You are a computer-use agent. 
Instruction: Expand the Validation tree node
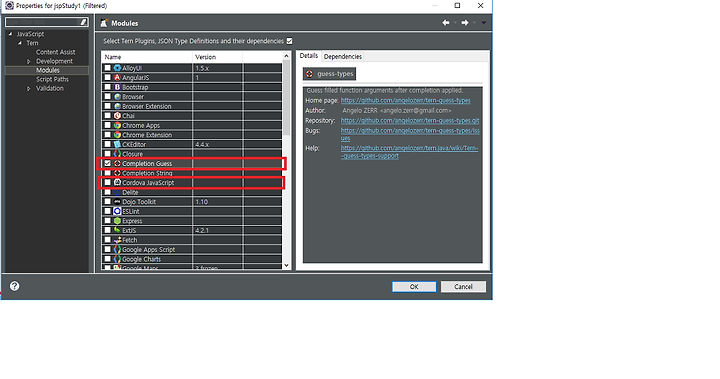pos(28,88)
